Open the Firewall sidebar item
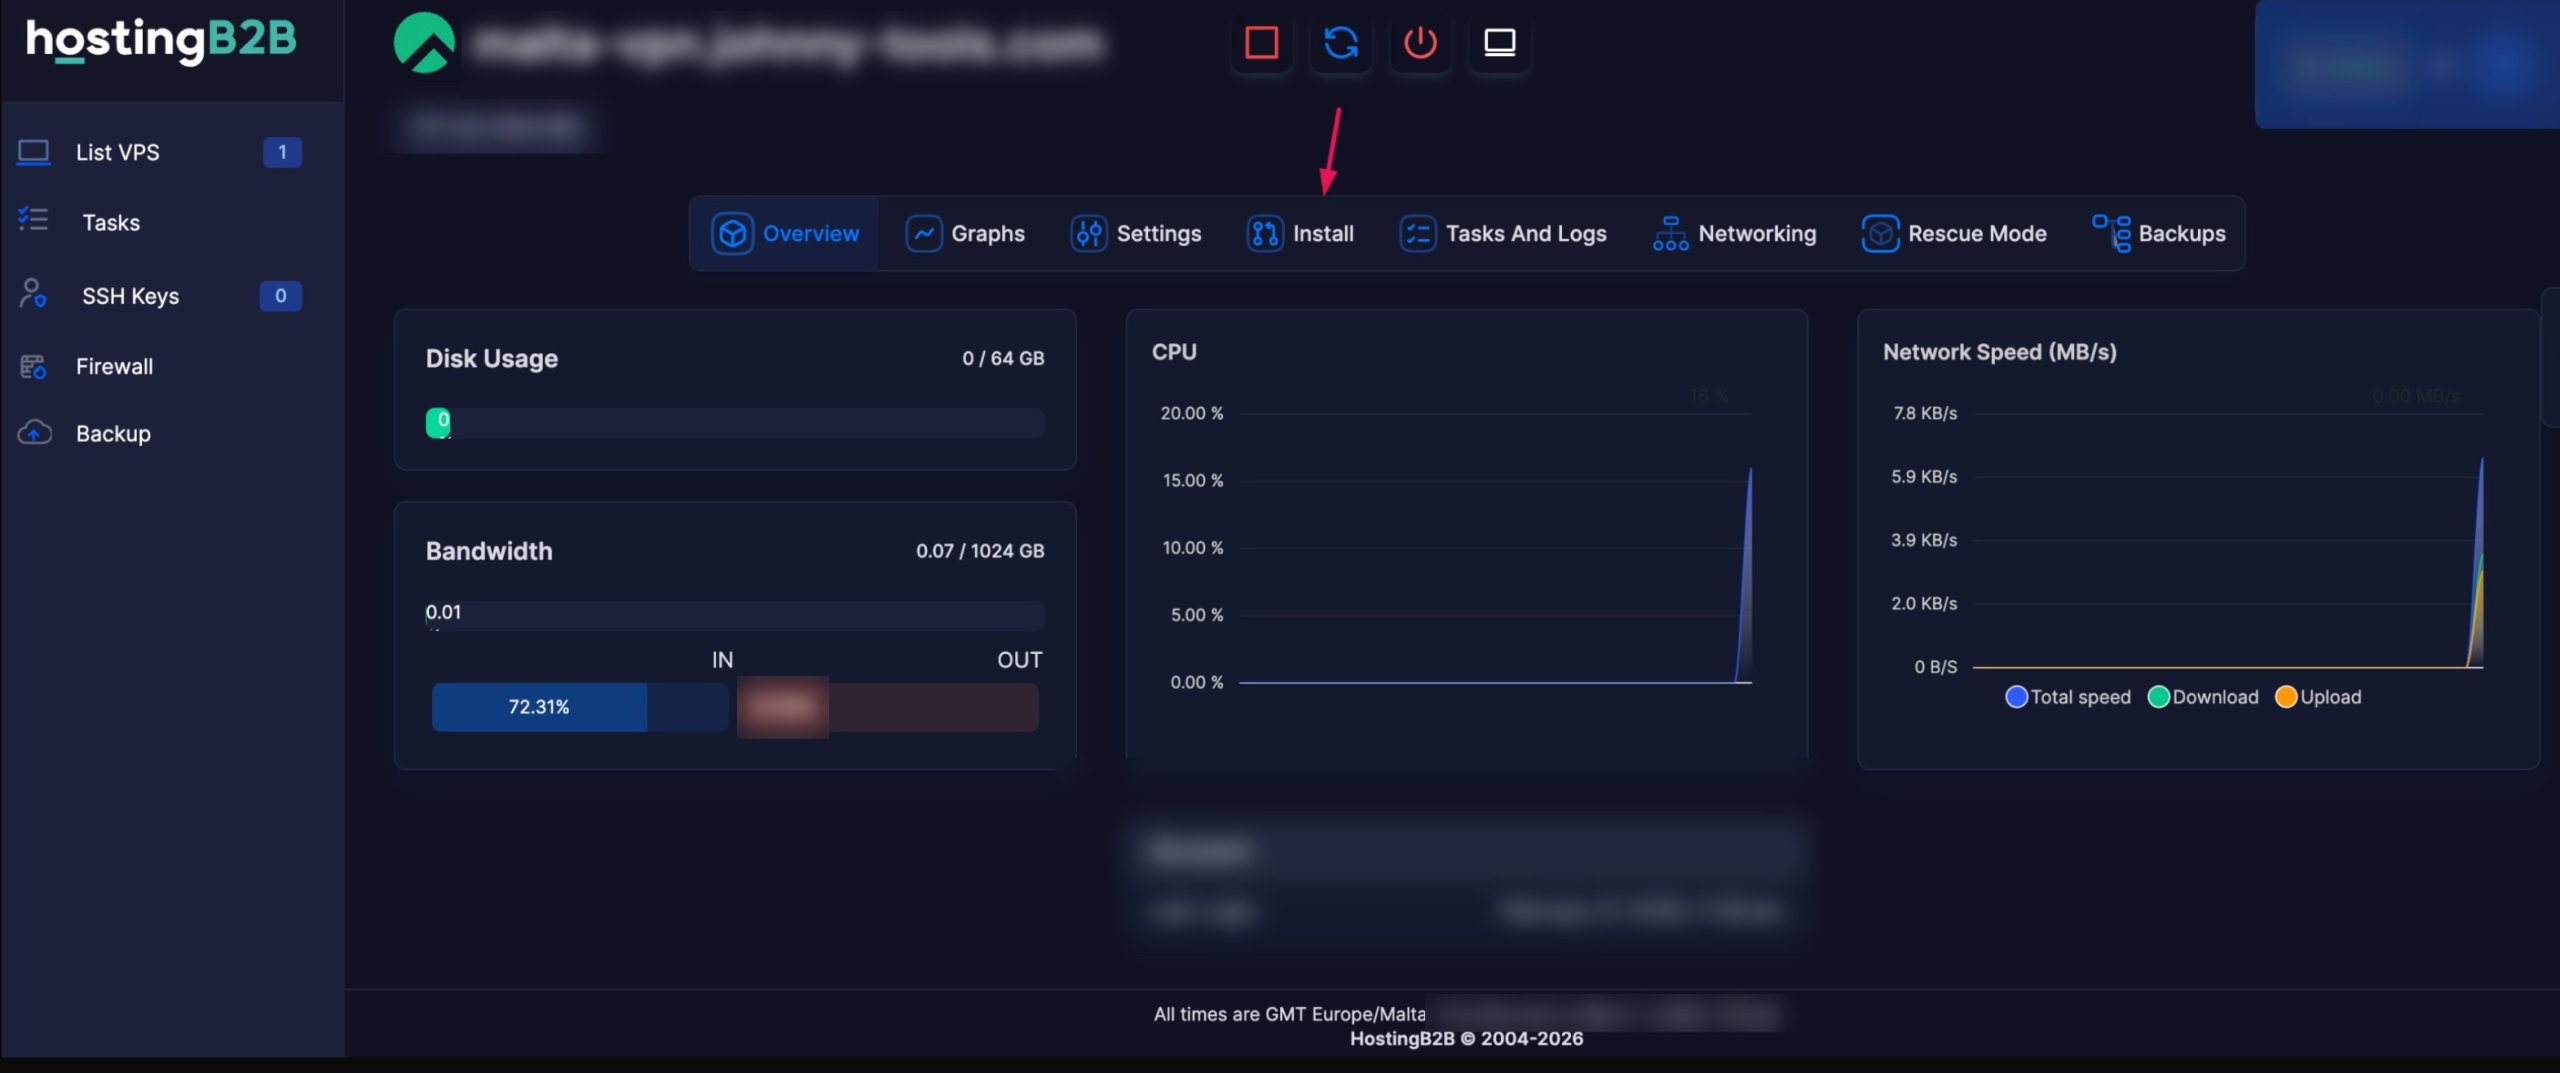 114,366
